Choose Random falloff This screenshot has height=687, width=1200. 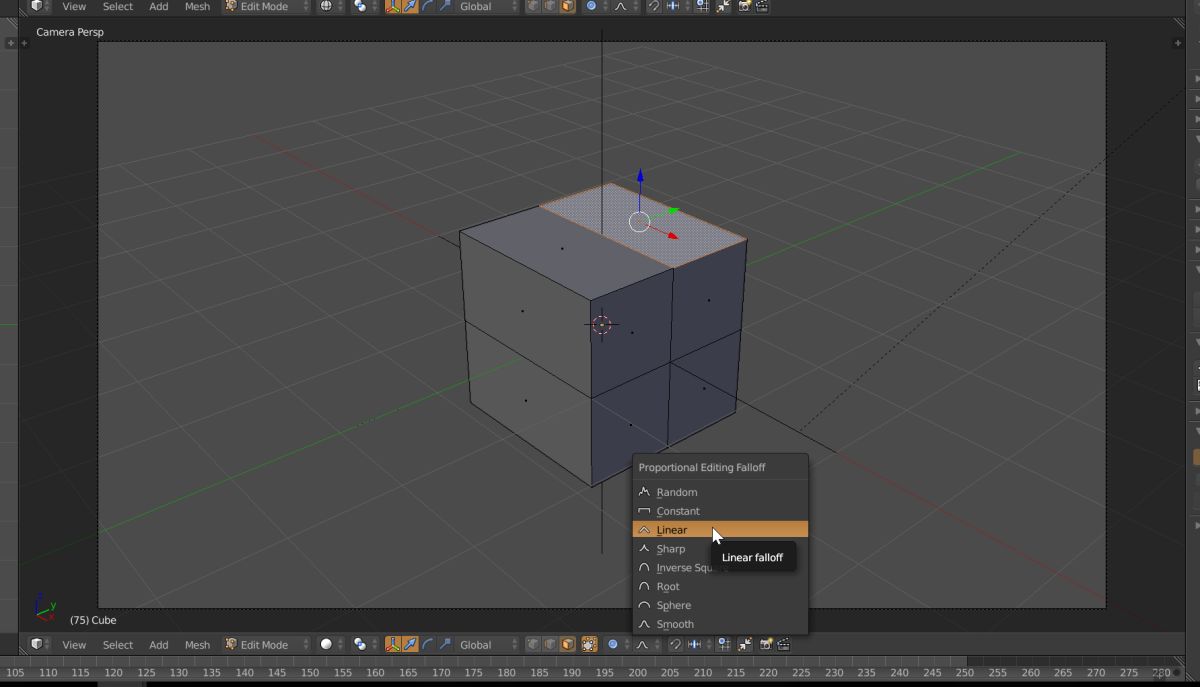(x=720, y=492)
